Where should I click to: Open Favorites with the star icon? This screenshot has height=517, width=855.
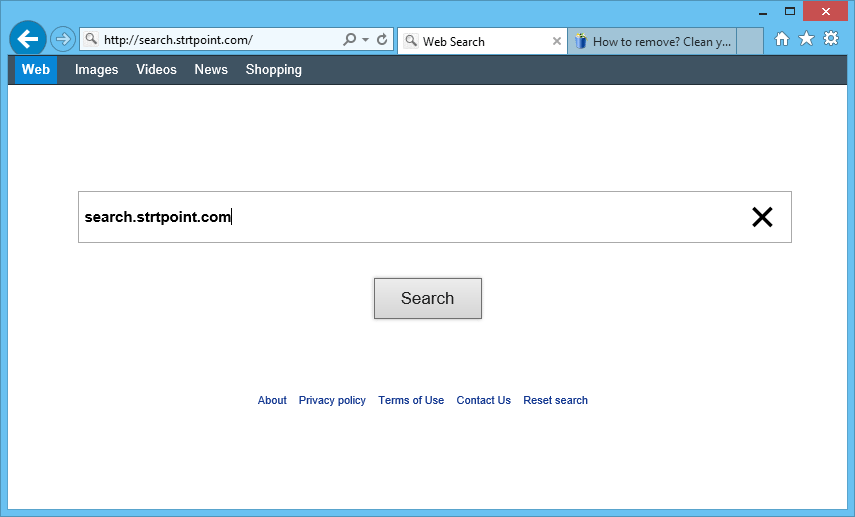[806, 38]
